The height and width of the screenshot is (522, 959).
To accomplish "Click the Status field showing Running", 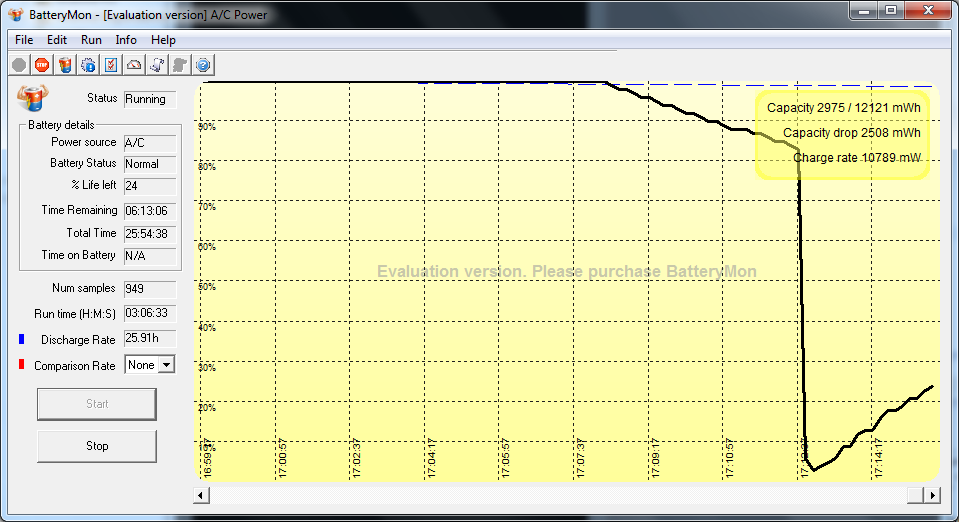I will point(150,99).
